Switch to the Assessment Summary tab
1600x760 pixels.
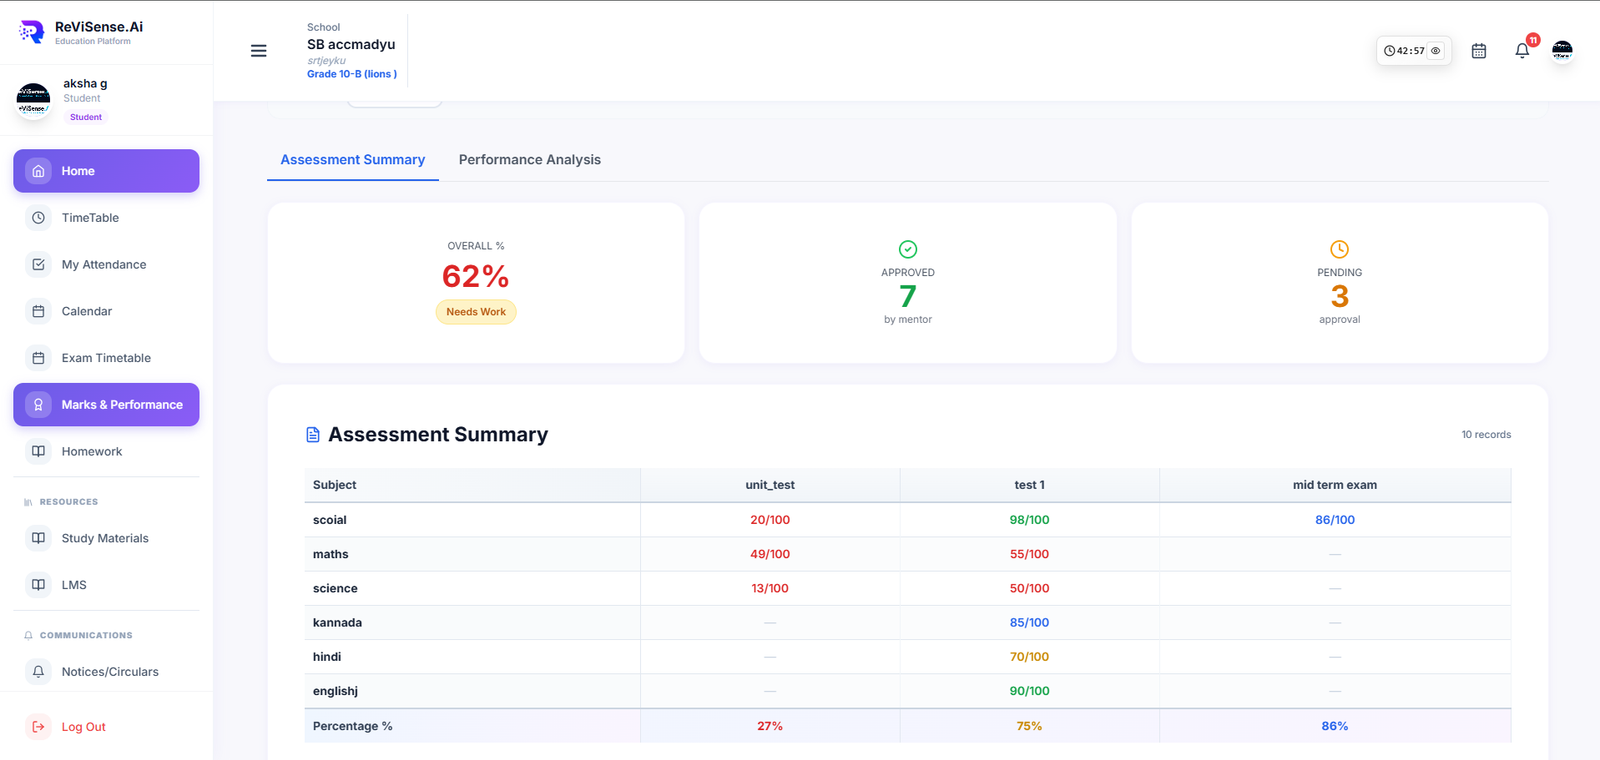(353, 160)
